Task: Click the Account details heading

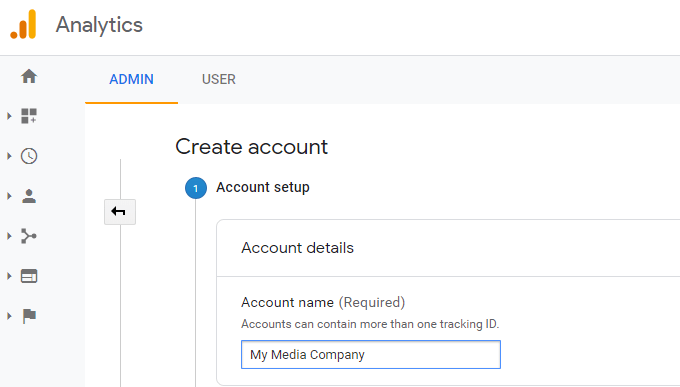Action: click(x=298, y=248)
